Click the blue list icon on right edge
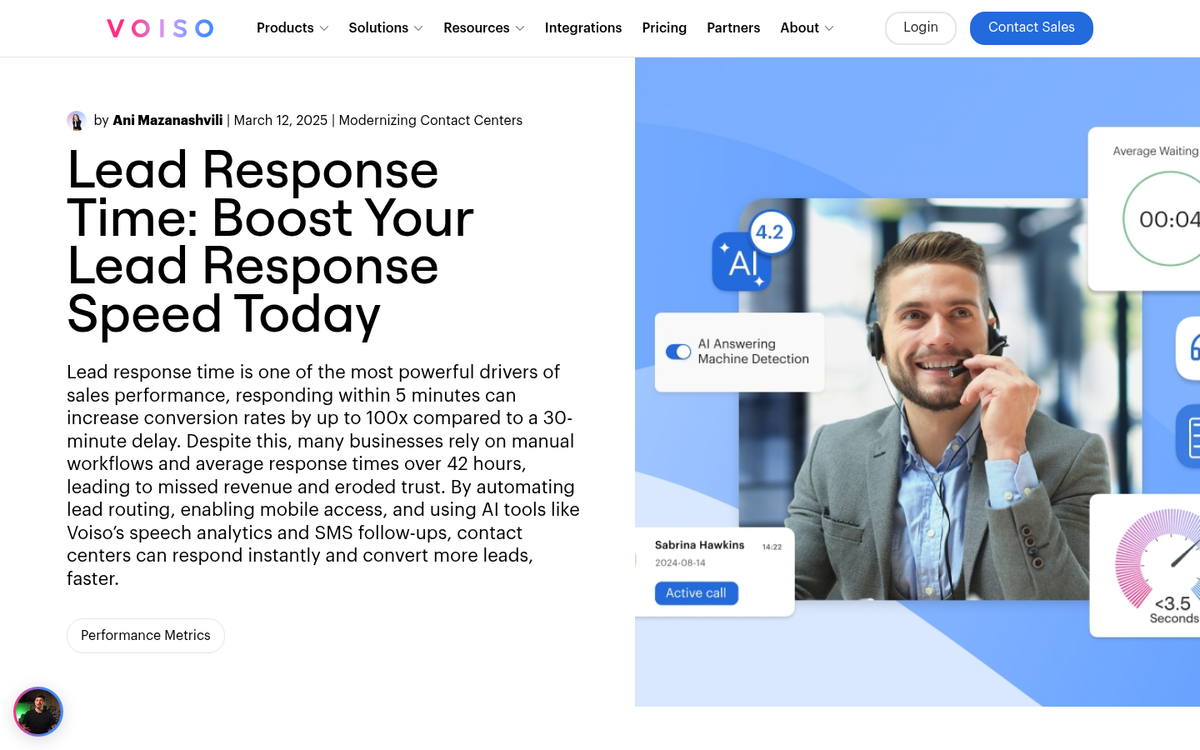The width and height of the screenshot is (1200, 750). (x=1189, y=436)
